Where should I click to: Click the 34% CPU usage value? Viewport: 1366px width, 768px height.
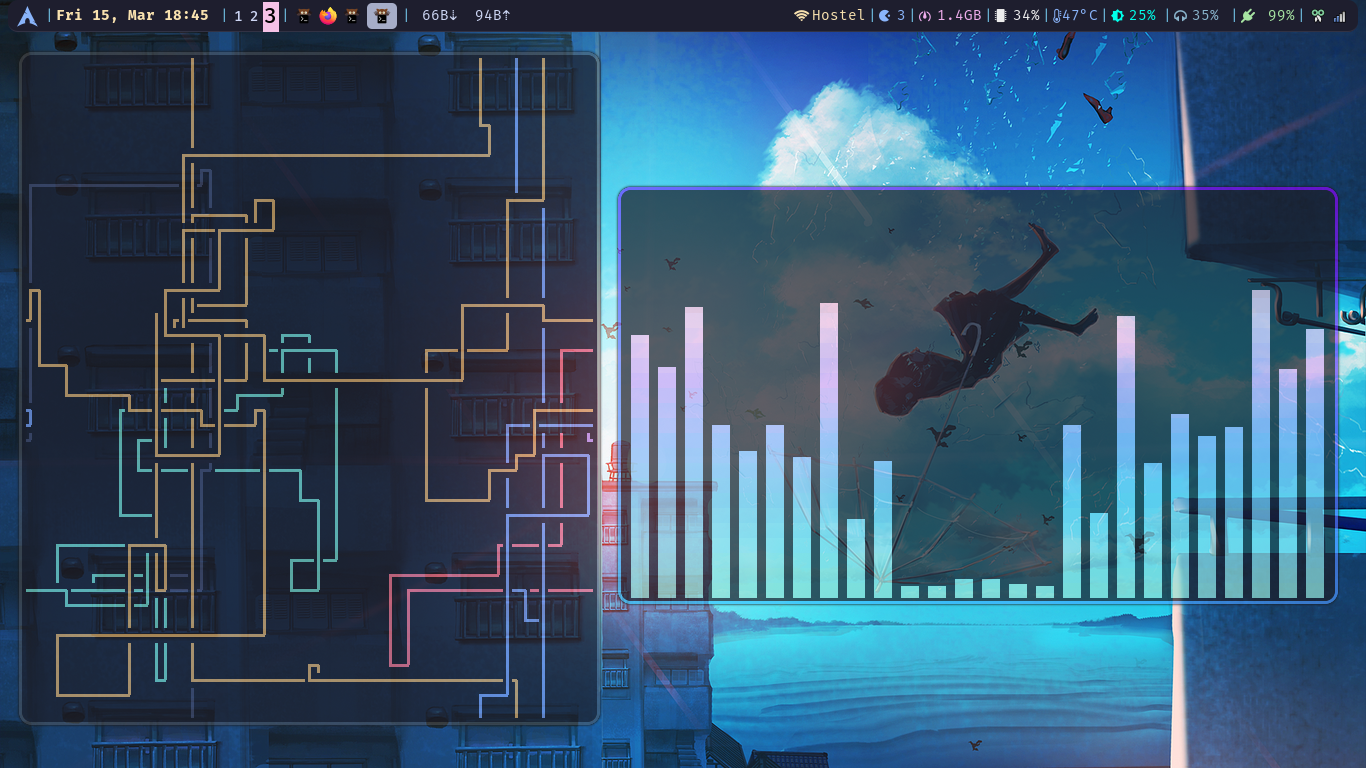tap(1026, 16)
